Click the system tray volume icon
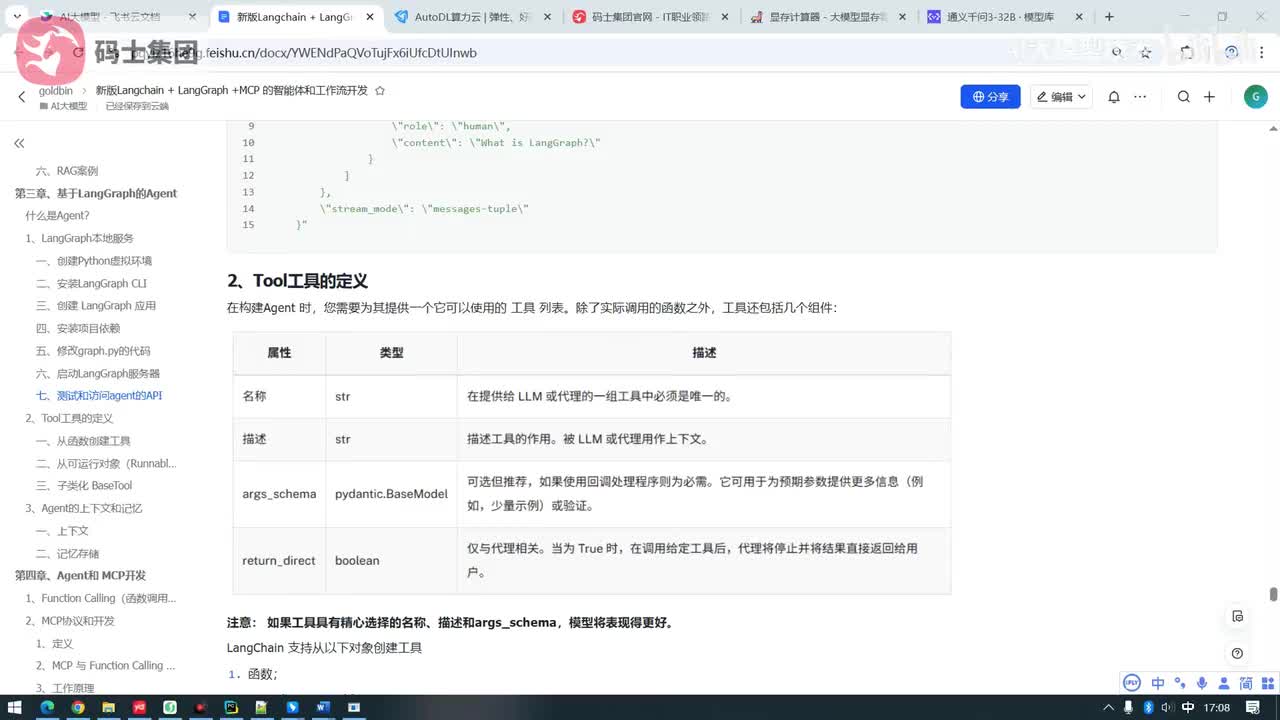The image size is (1280, 720). point(1167,707)
